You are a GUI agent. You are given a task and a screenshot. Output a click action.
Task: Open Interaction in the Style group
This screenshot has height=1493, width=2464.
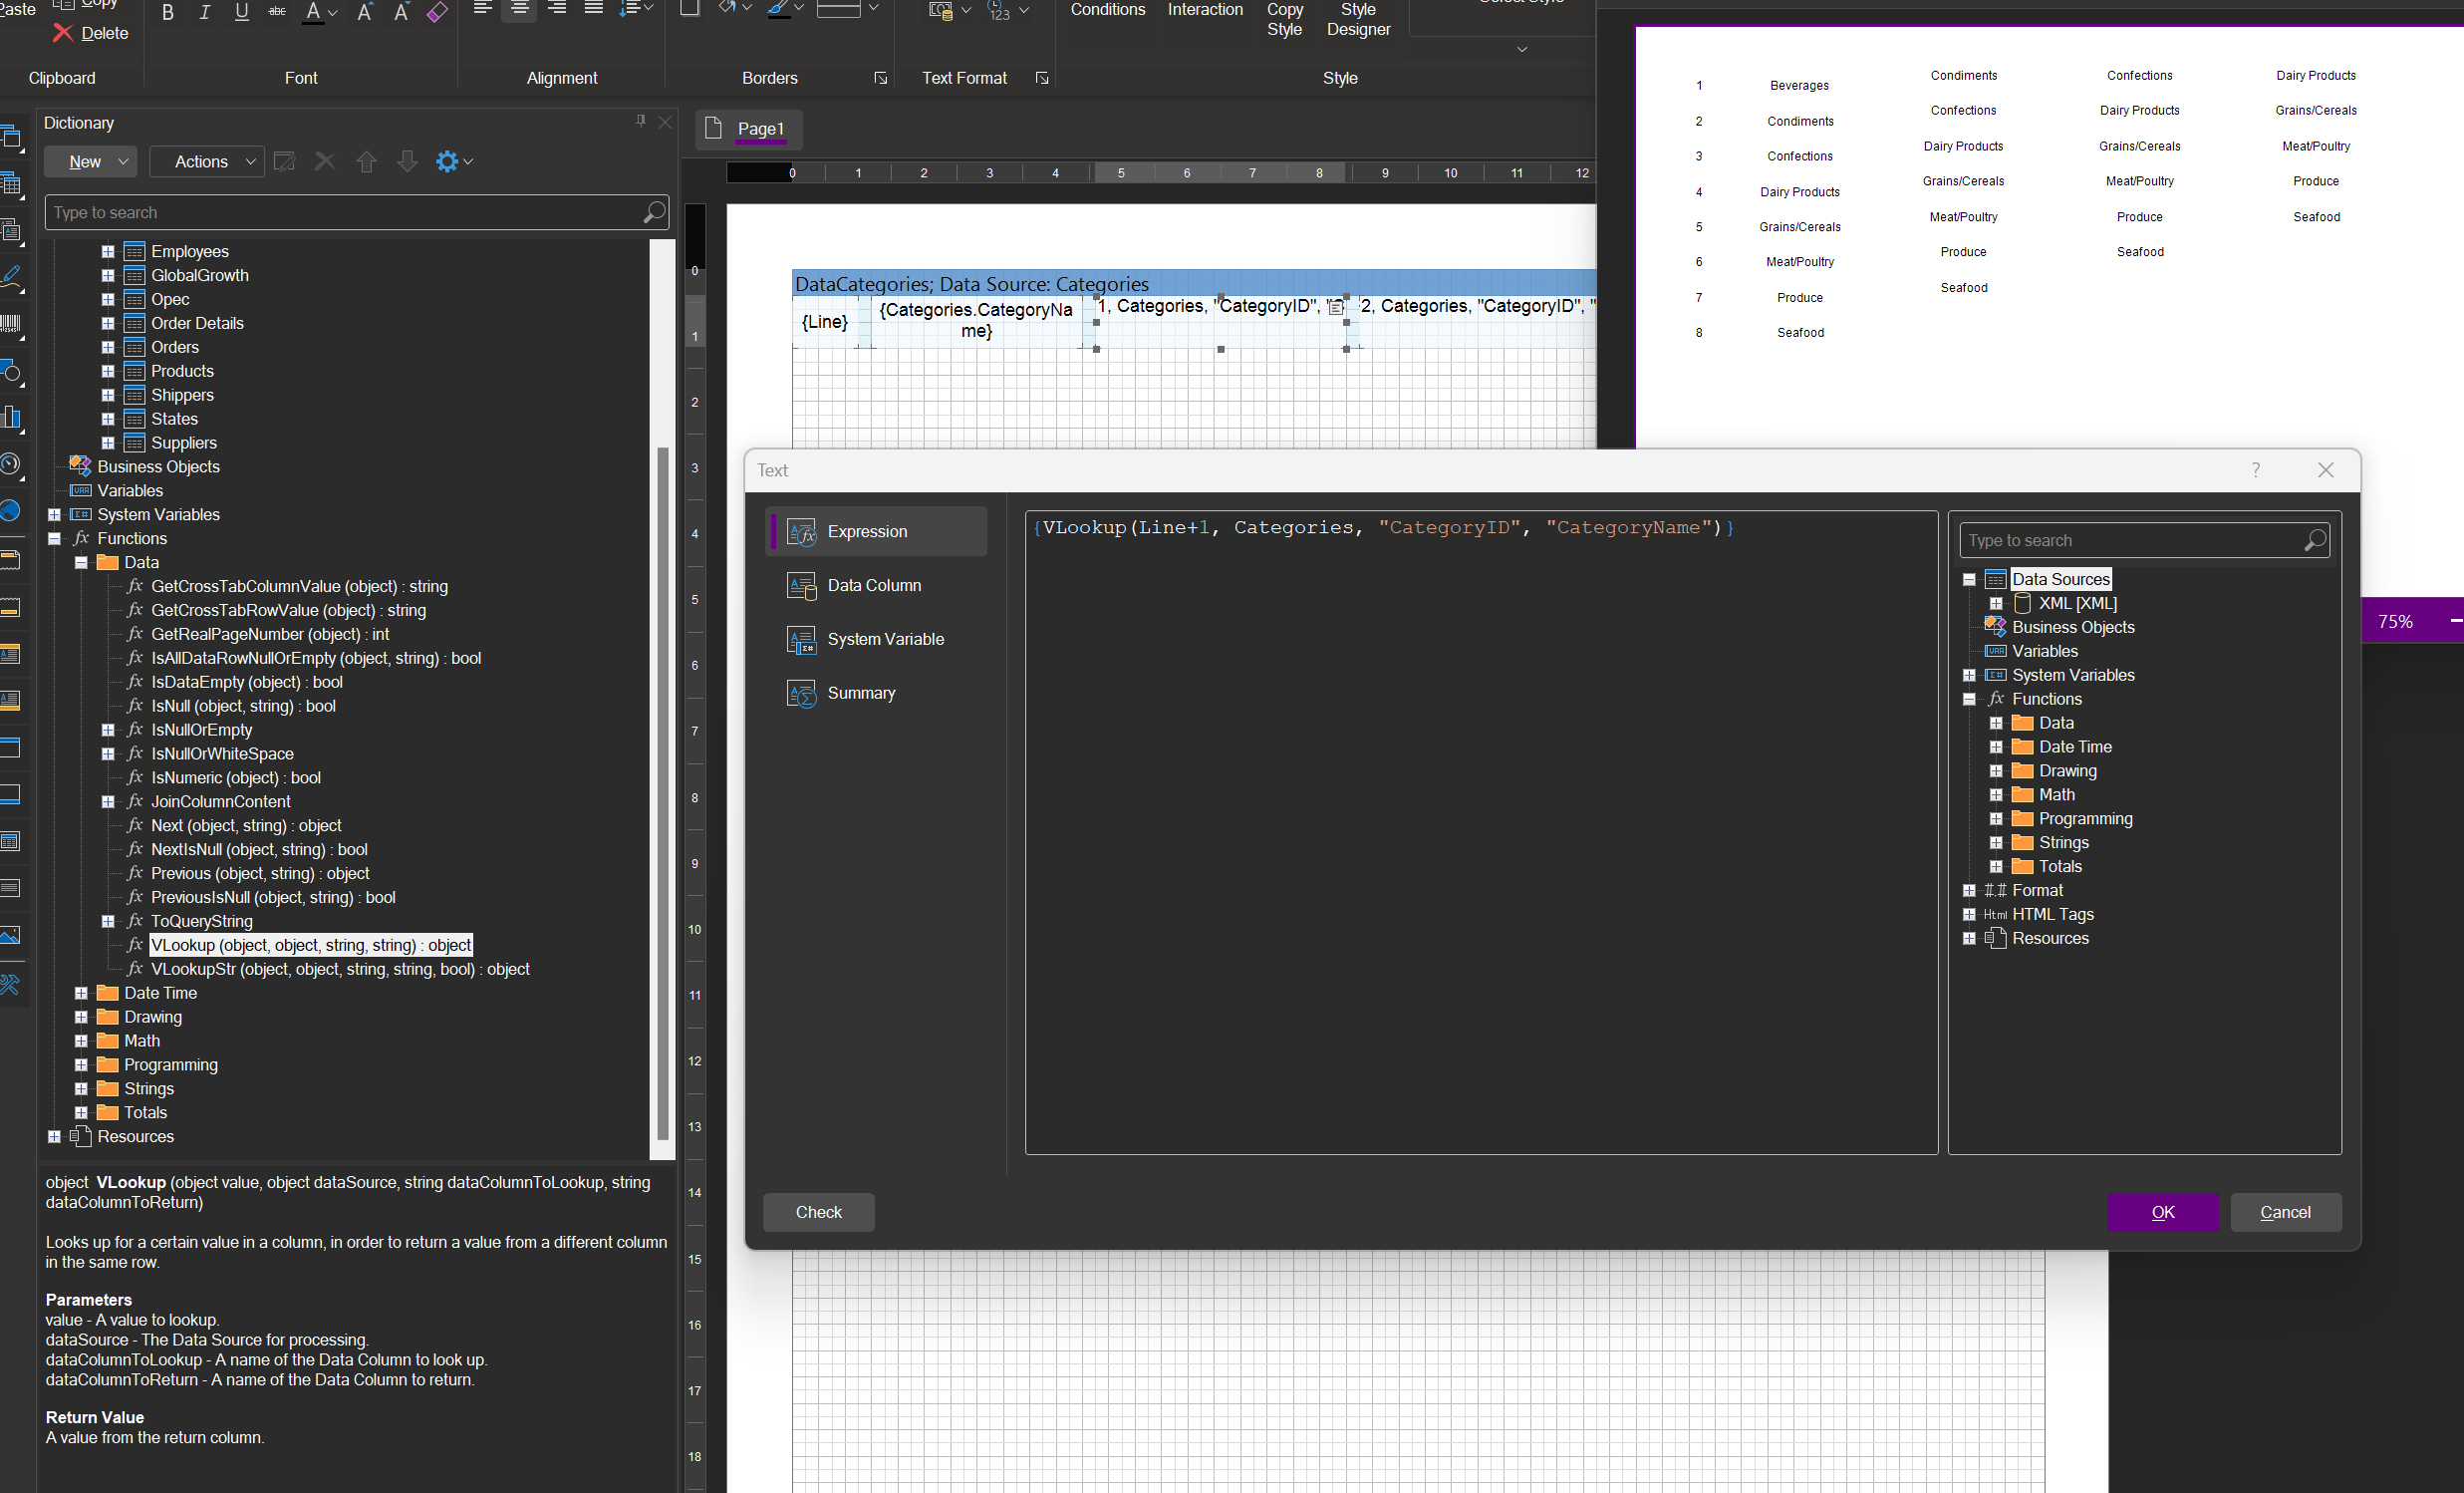[x=1205, y=10]
